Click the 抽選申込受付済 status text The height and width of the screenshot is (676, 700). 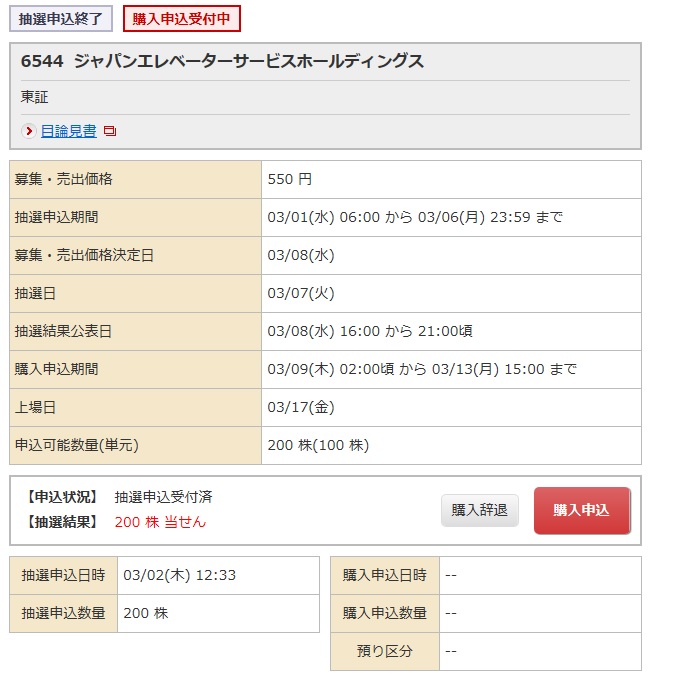pos(163,497)
